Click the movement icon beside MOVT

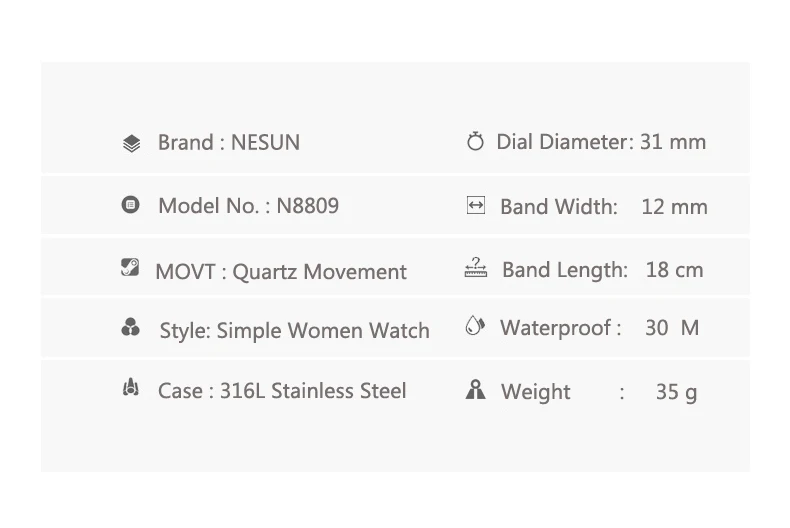pyautogui.click(x=130, y=268)
